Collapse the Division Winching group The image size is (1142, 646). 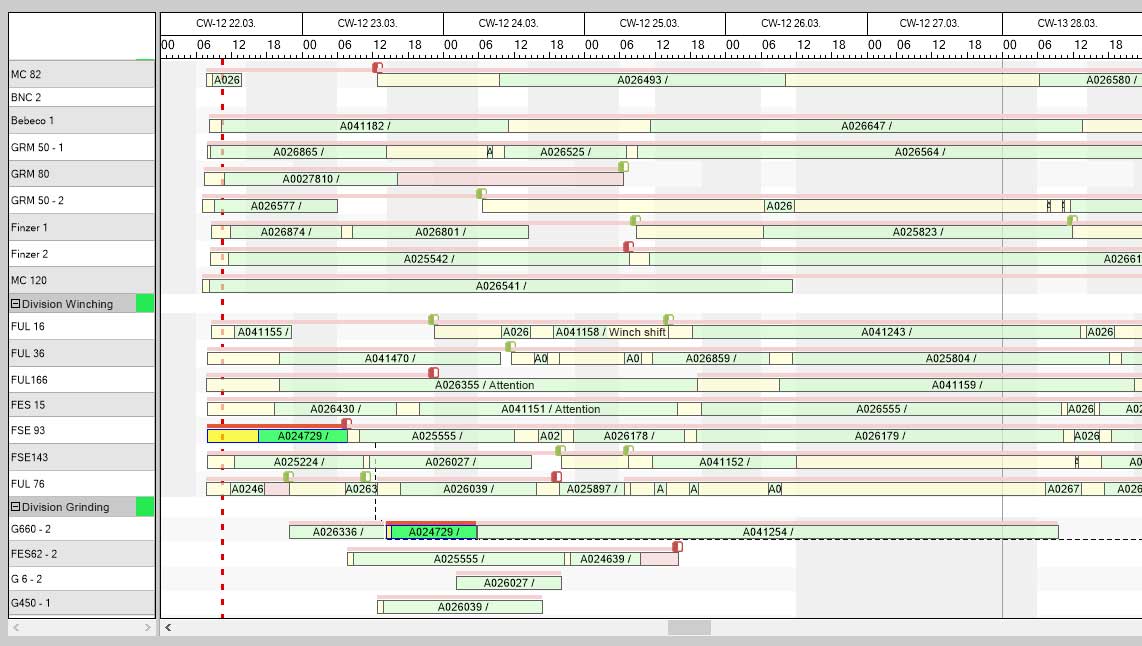(x=16, y=304)
